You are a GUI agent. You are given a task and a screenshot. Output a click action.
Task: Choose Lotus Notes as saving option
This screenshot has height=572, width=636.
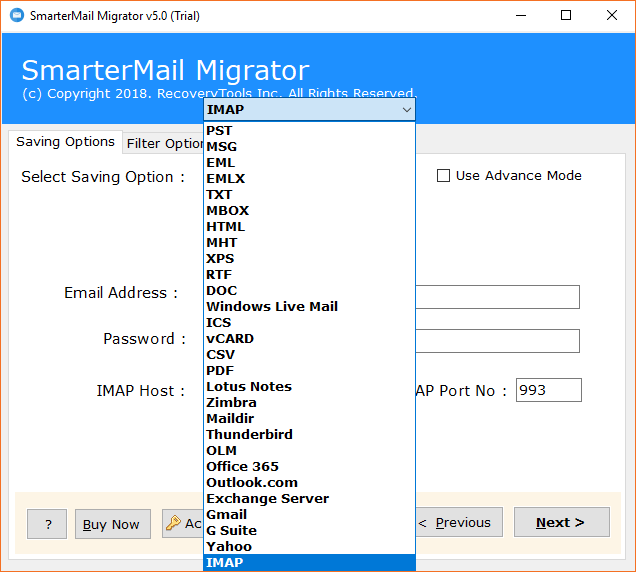(309, 387)
